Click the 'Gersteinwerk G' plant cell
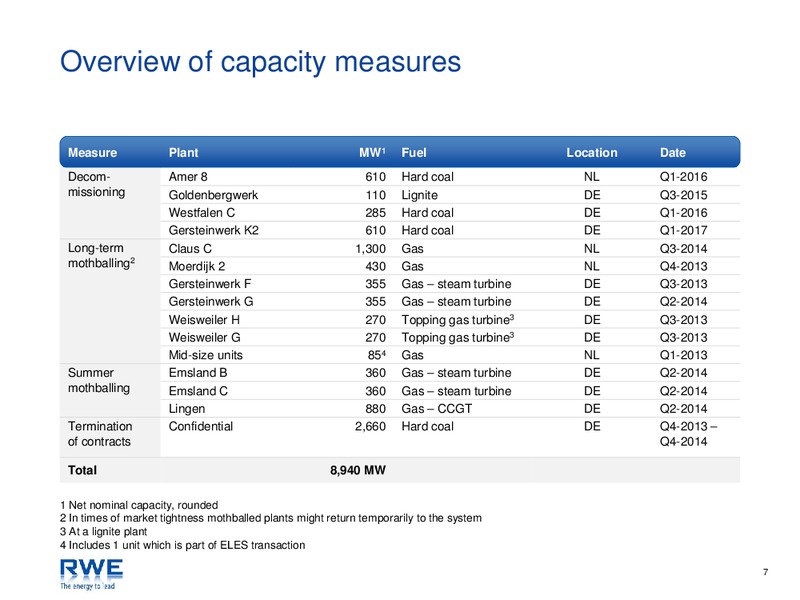800x600 pixels. (x=211, y=302)
